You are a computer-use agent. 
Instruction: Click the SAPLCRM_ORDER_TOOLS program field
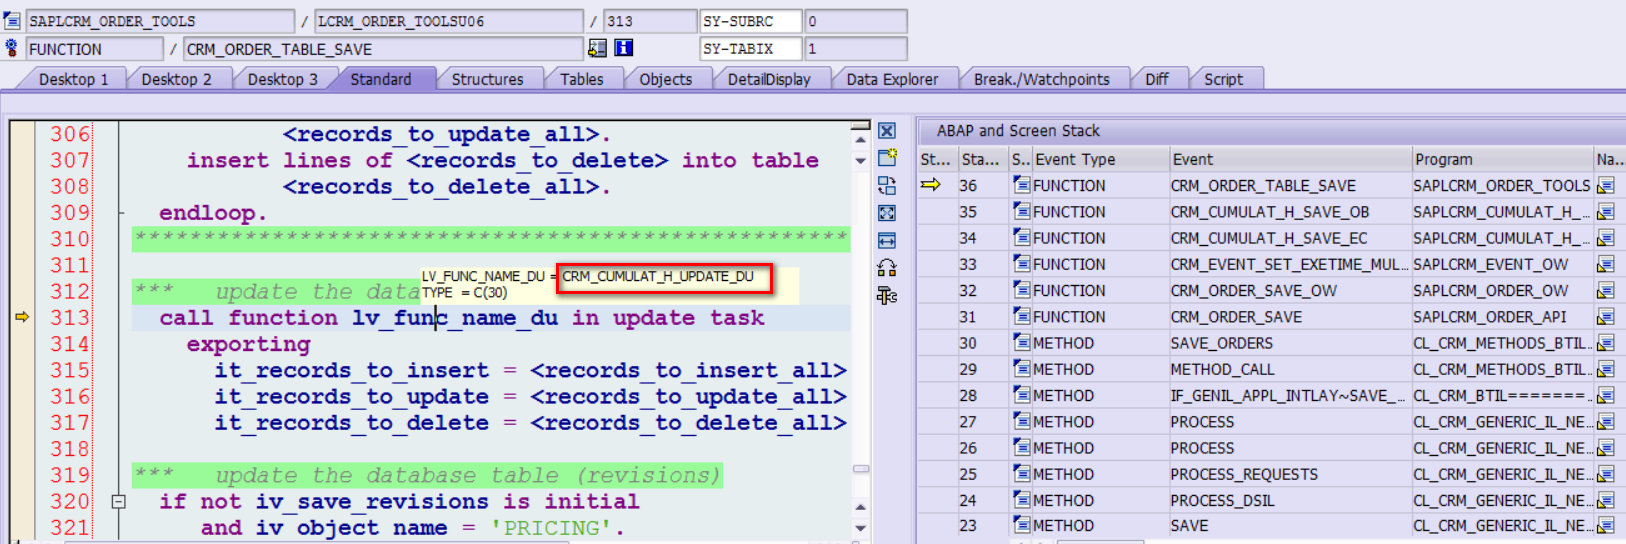click(x=160, y=21)
